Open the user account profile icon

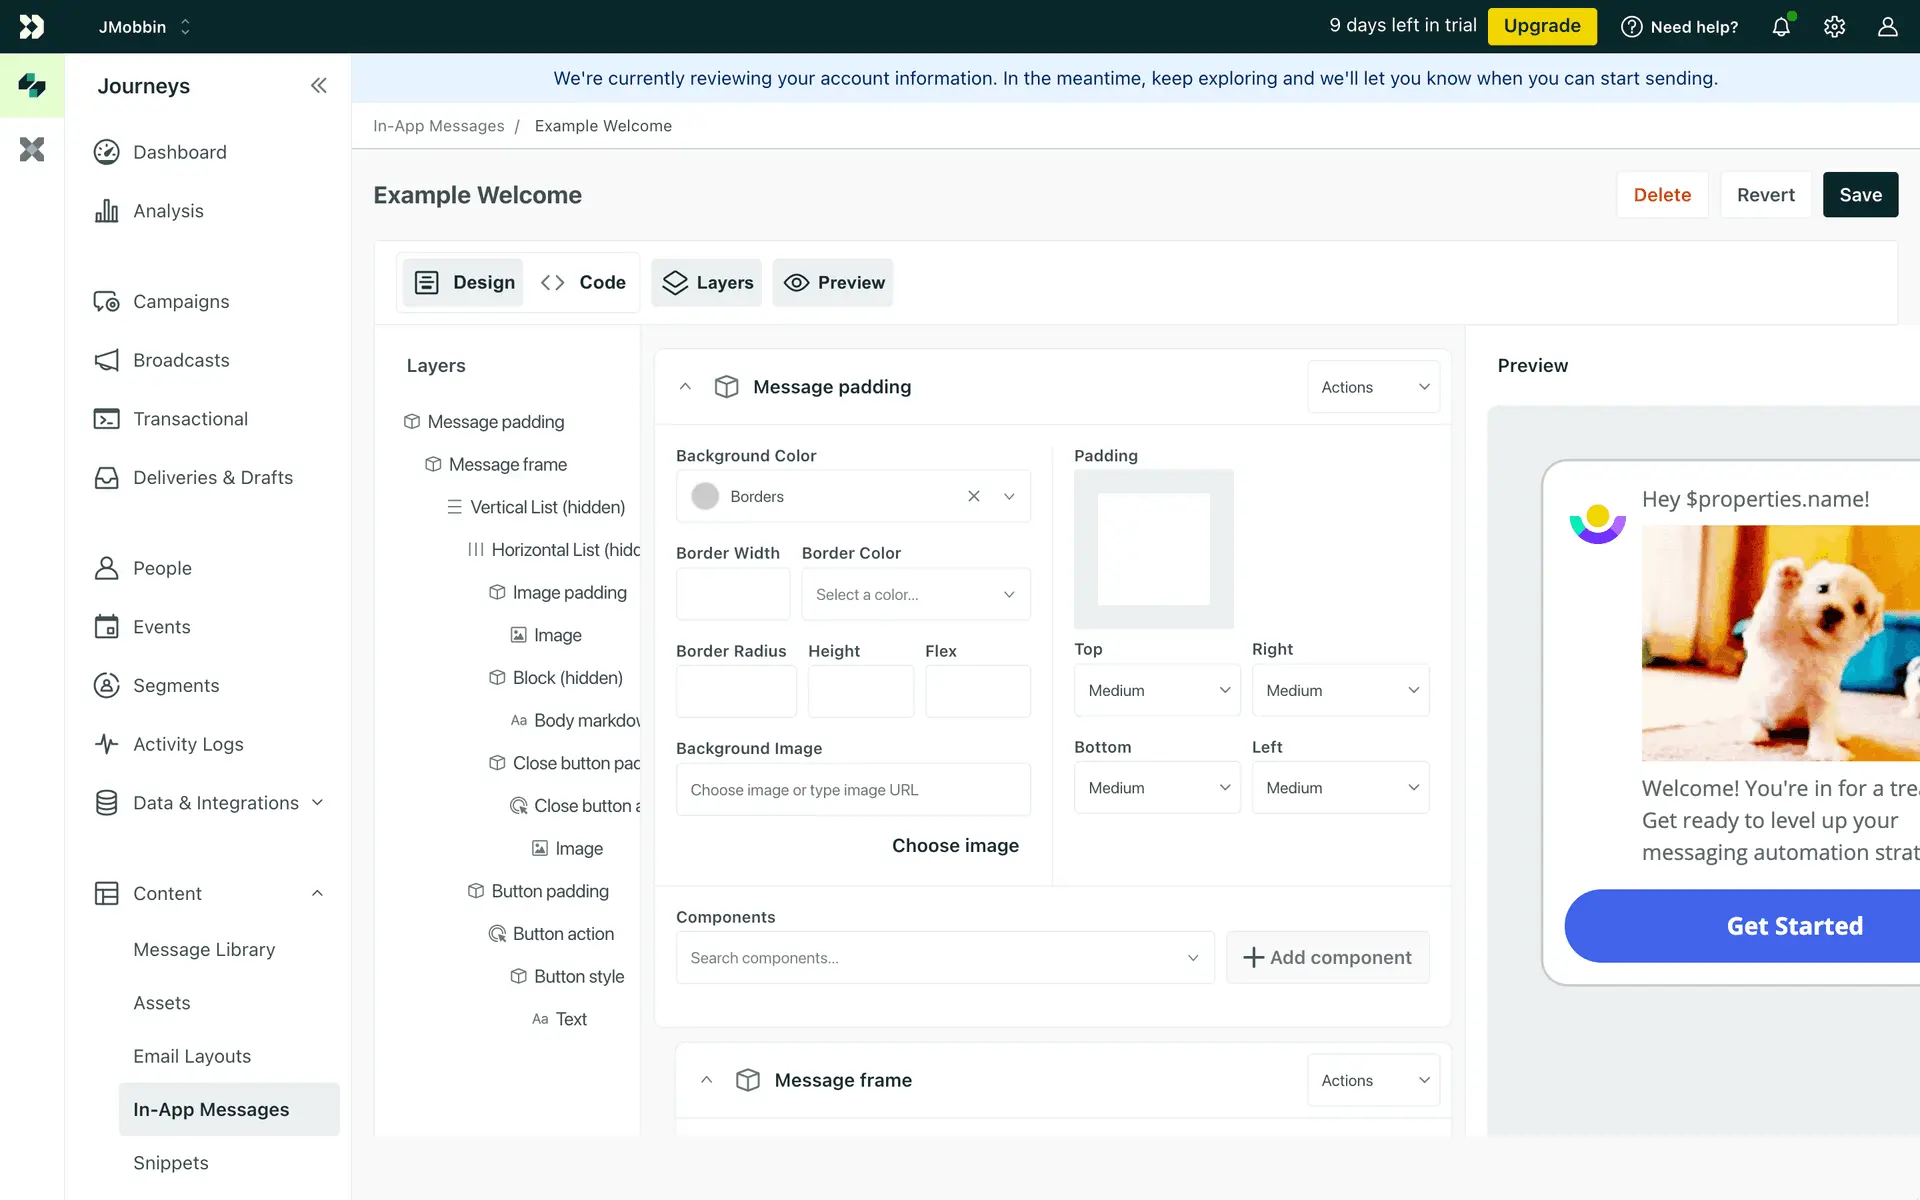(1887, 27)
